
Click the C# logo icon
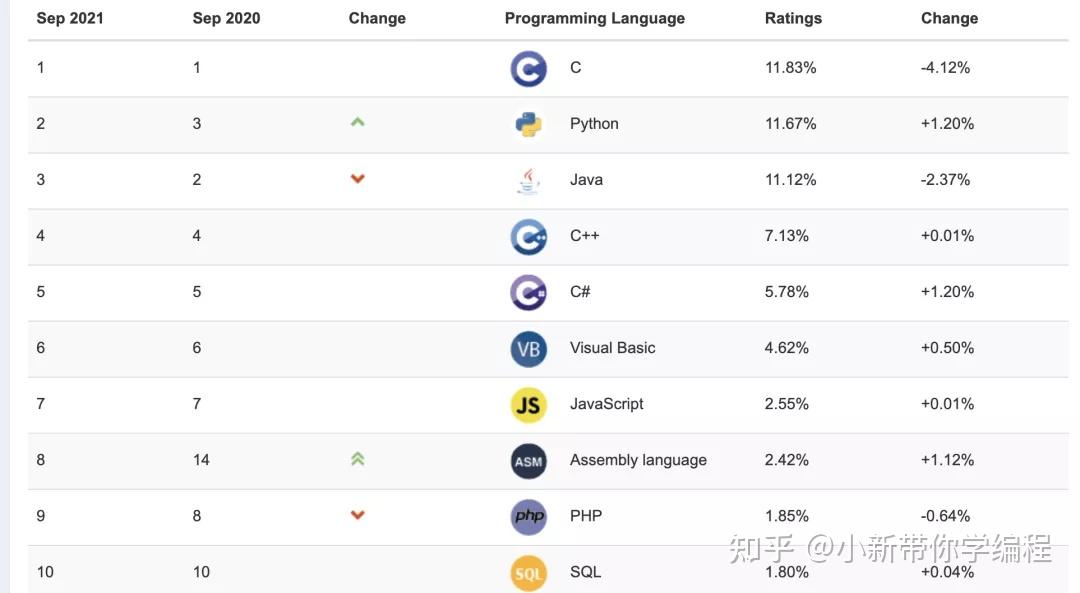(528, 292)
